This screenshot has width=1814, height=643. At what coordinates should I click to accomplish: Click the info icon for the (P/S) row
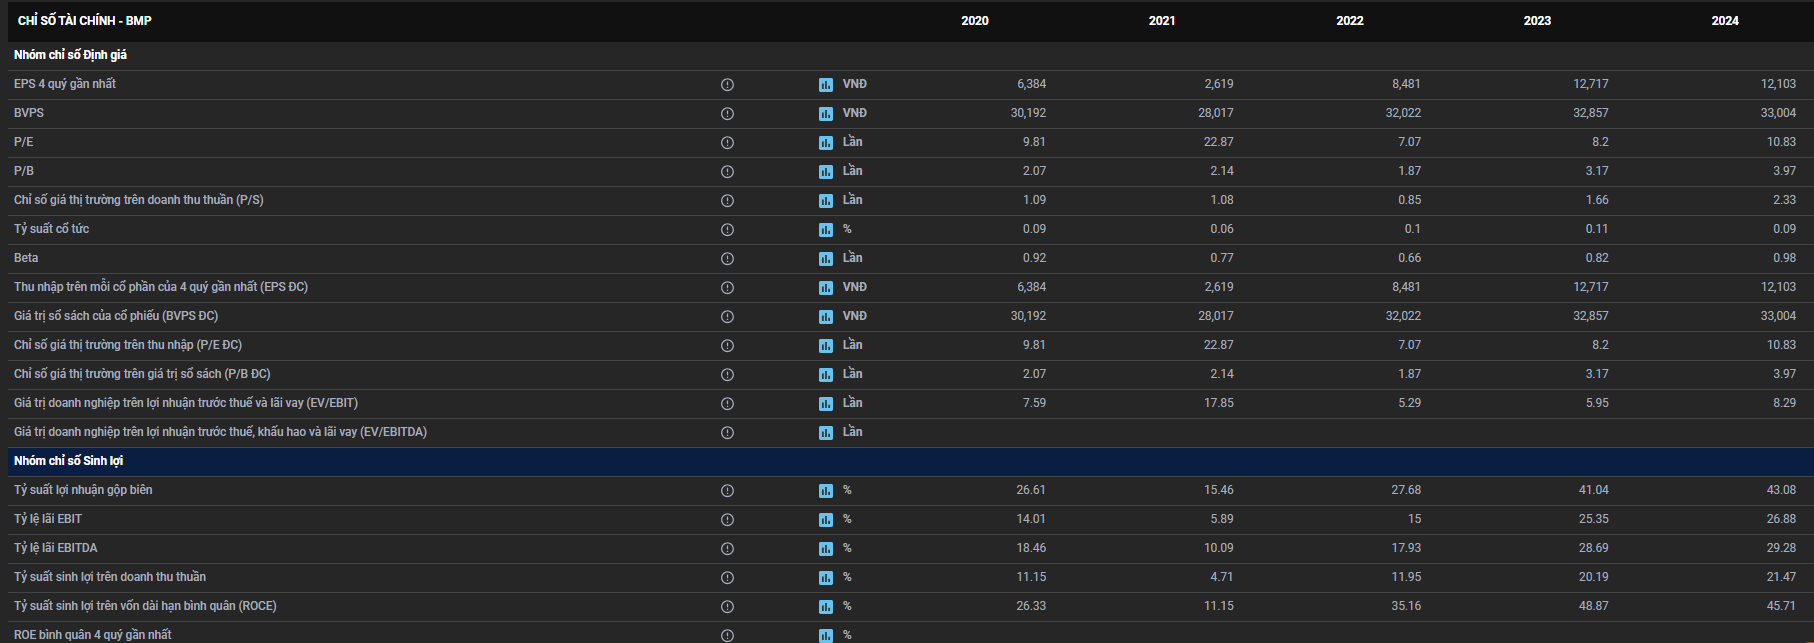pos(727,201)
